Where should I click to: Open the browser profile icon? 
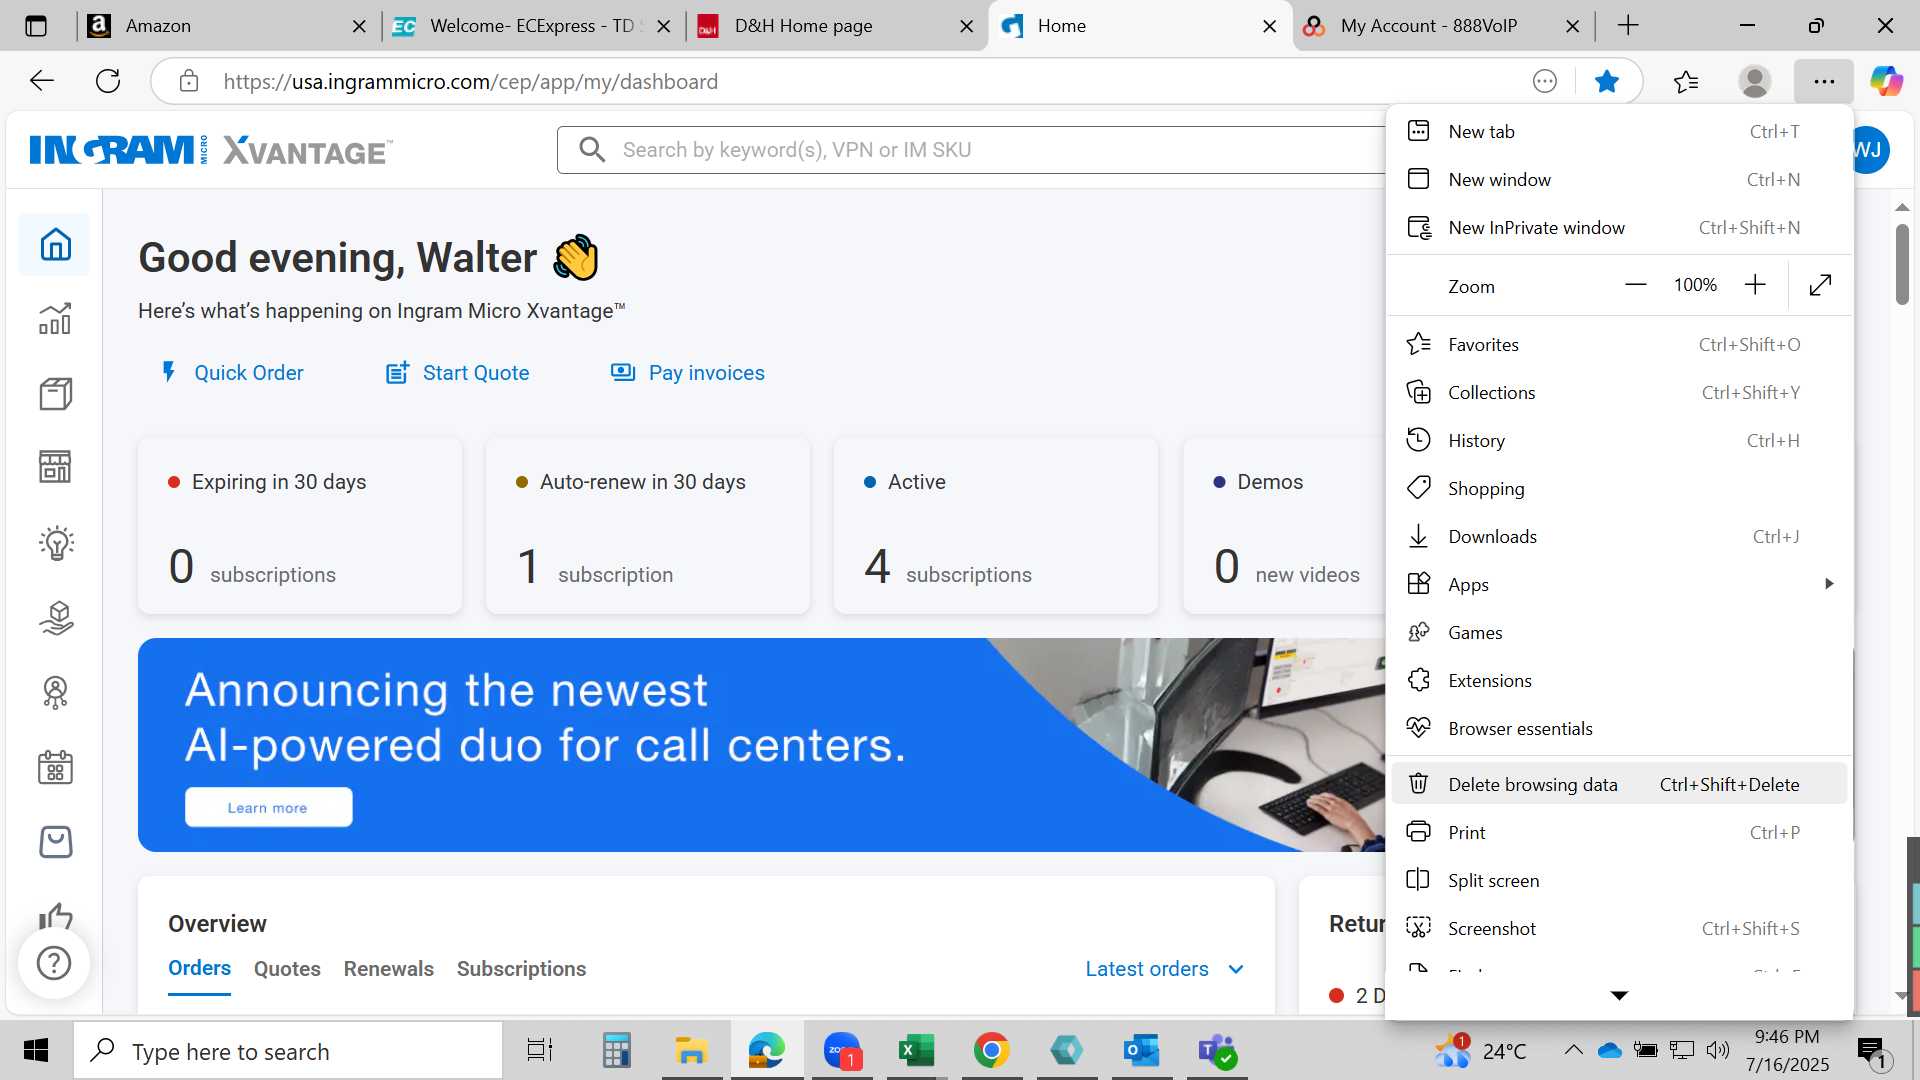tap(1755, 81)
